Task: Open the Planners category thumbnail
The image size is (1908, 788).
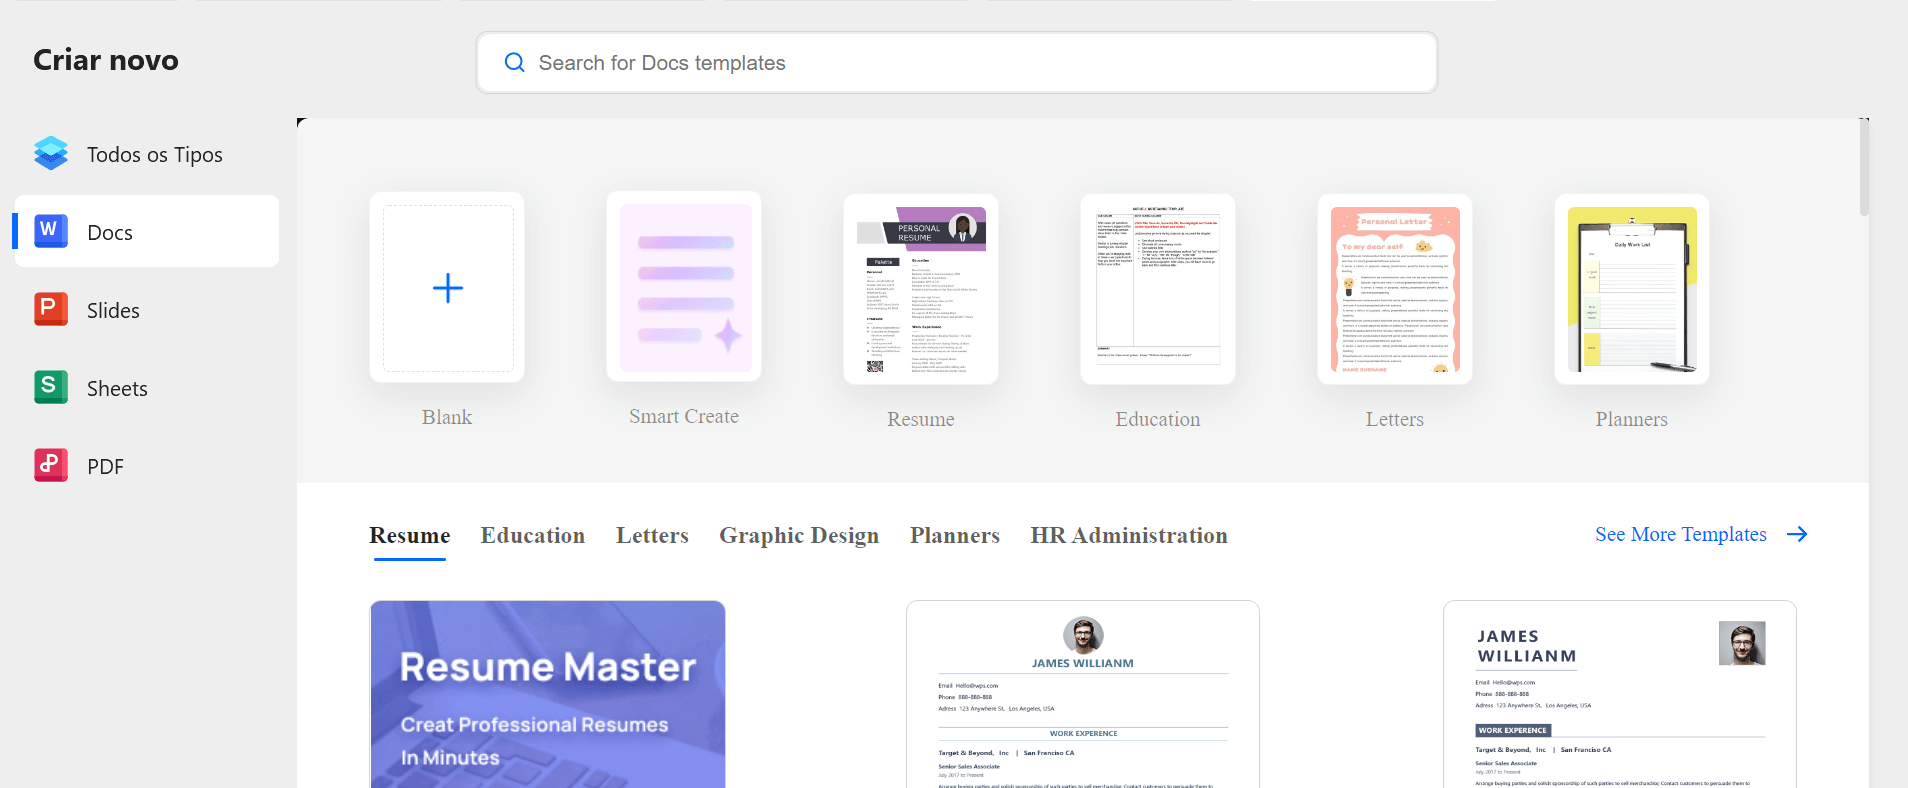Action: (1632, 289)
